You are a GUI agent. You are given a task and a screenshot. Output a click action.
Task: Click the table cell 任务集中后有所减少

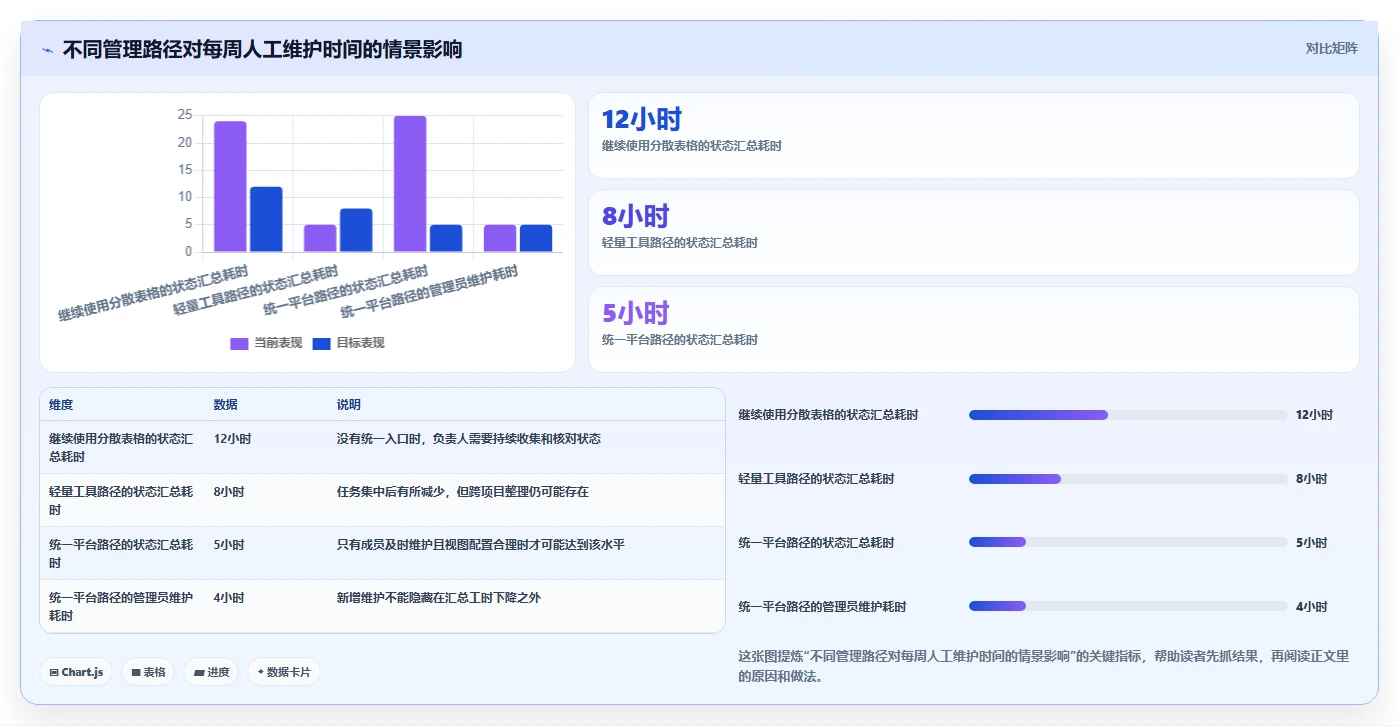point(463,492)
